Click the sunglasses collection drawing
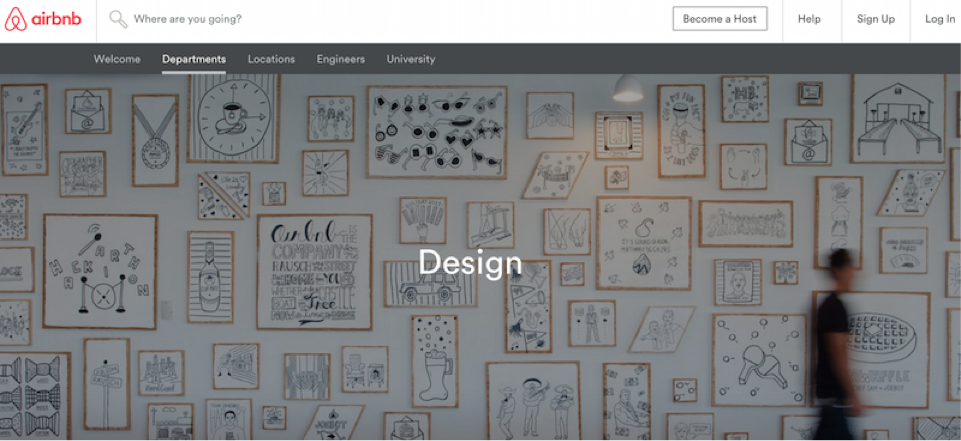 coord(437,132)
